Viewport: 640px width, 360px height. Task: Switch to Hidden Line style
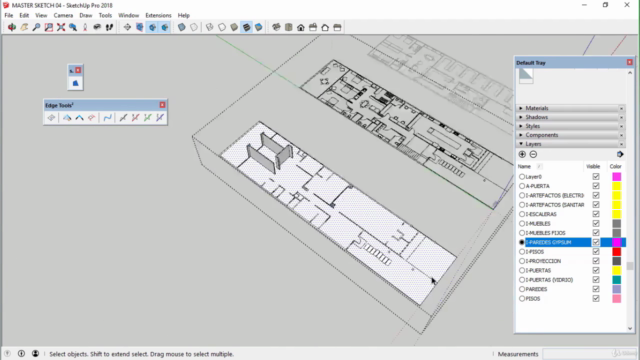[222, 27]
